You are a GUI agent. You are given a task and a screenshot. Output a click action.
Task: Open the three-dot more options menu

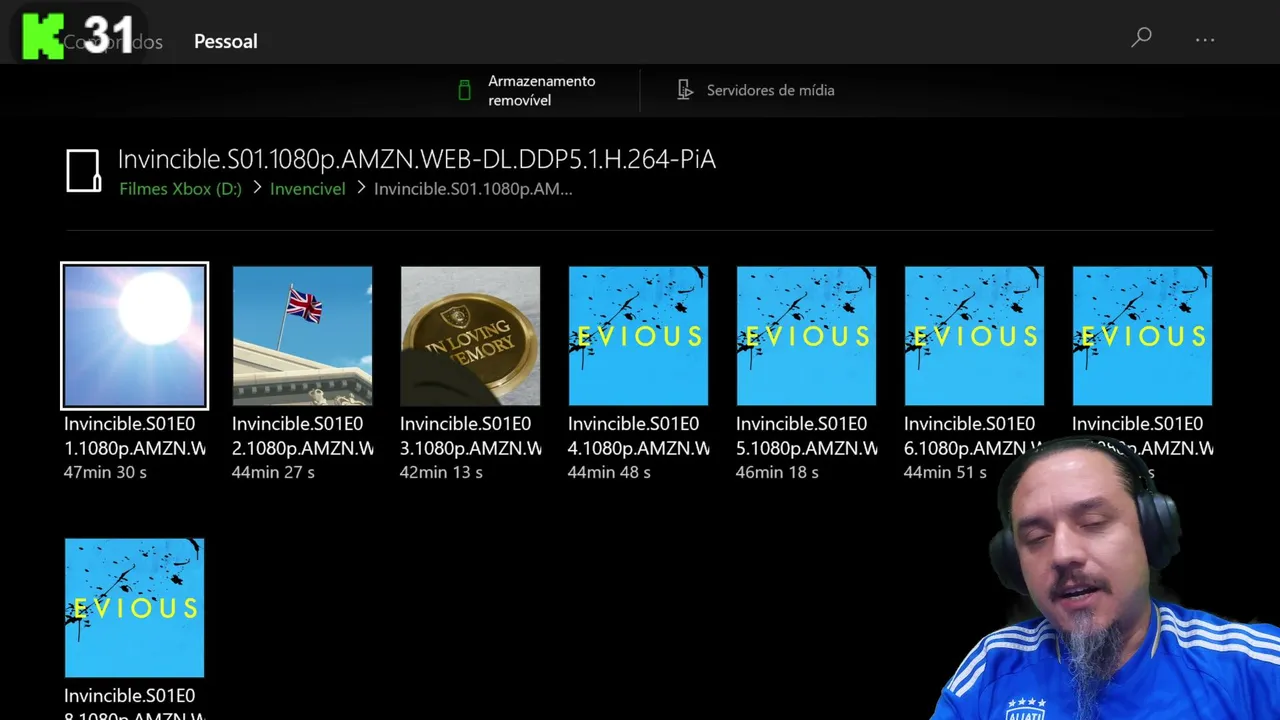(1205, 40)
